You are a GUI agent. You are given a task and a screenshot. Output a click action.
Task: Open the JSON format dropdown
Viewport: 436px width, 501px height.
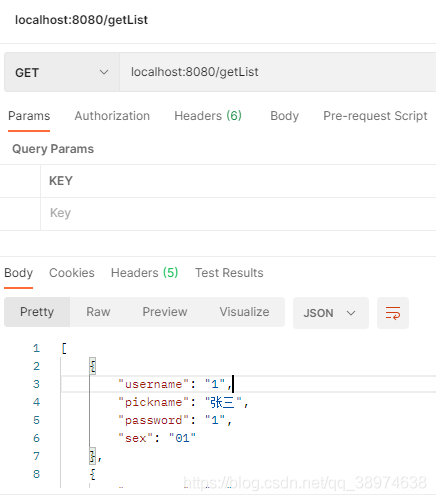click(x=331, y=313)
